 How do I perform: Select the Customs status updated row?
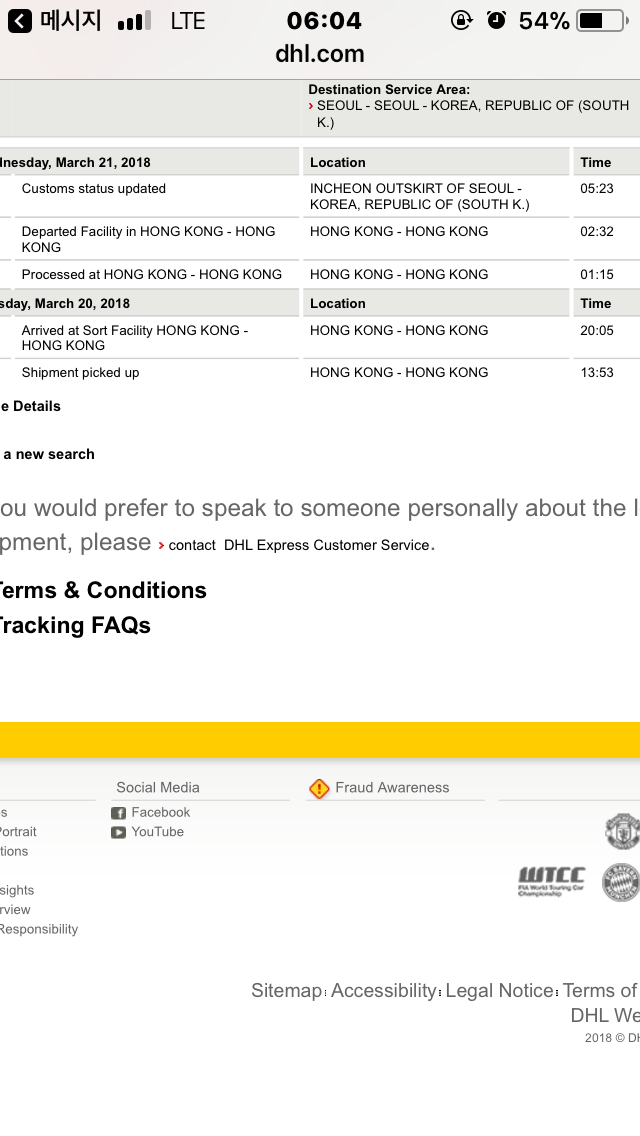pos(94,189)
